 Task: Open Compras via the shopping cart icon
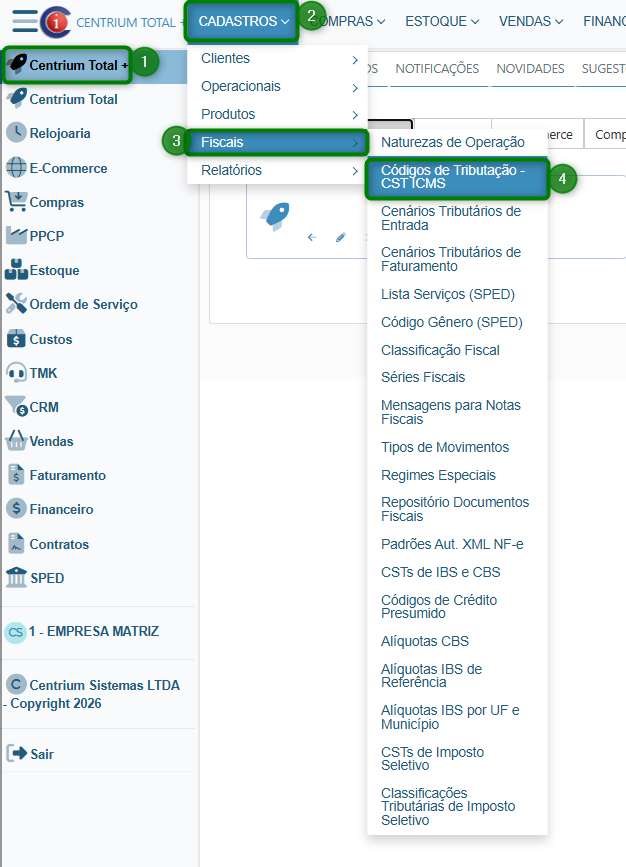click(x=16, y=202)
